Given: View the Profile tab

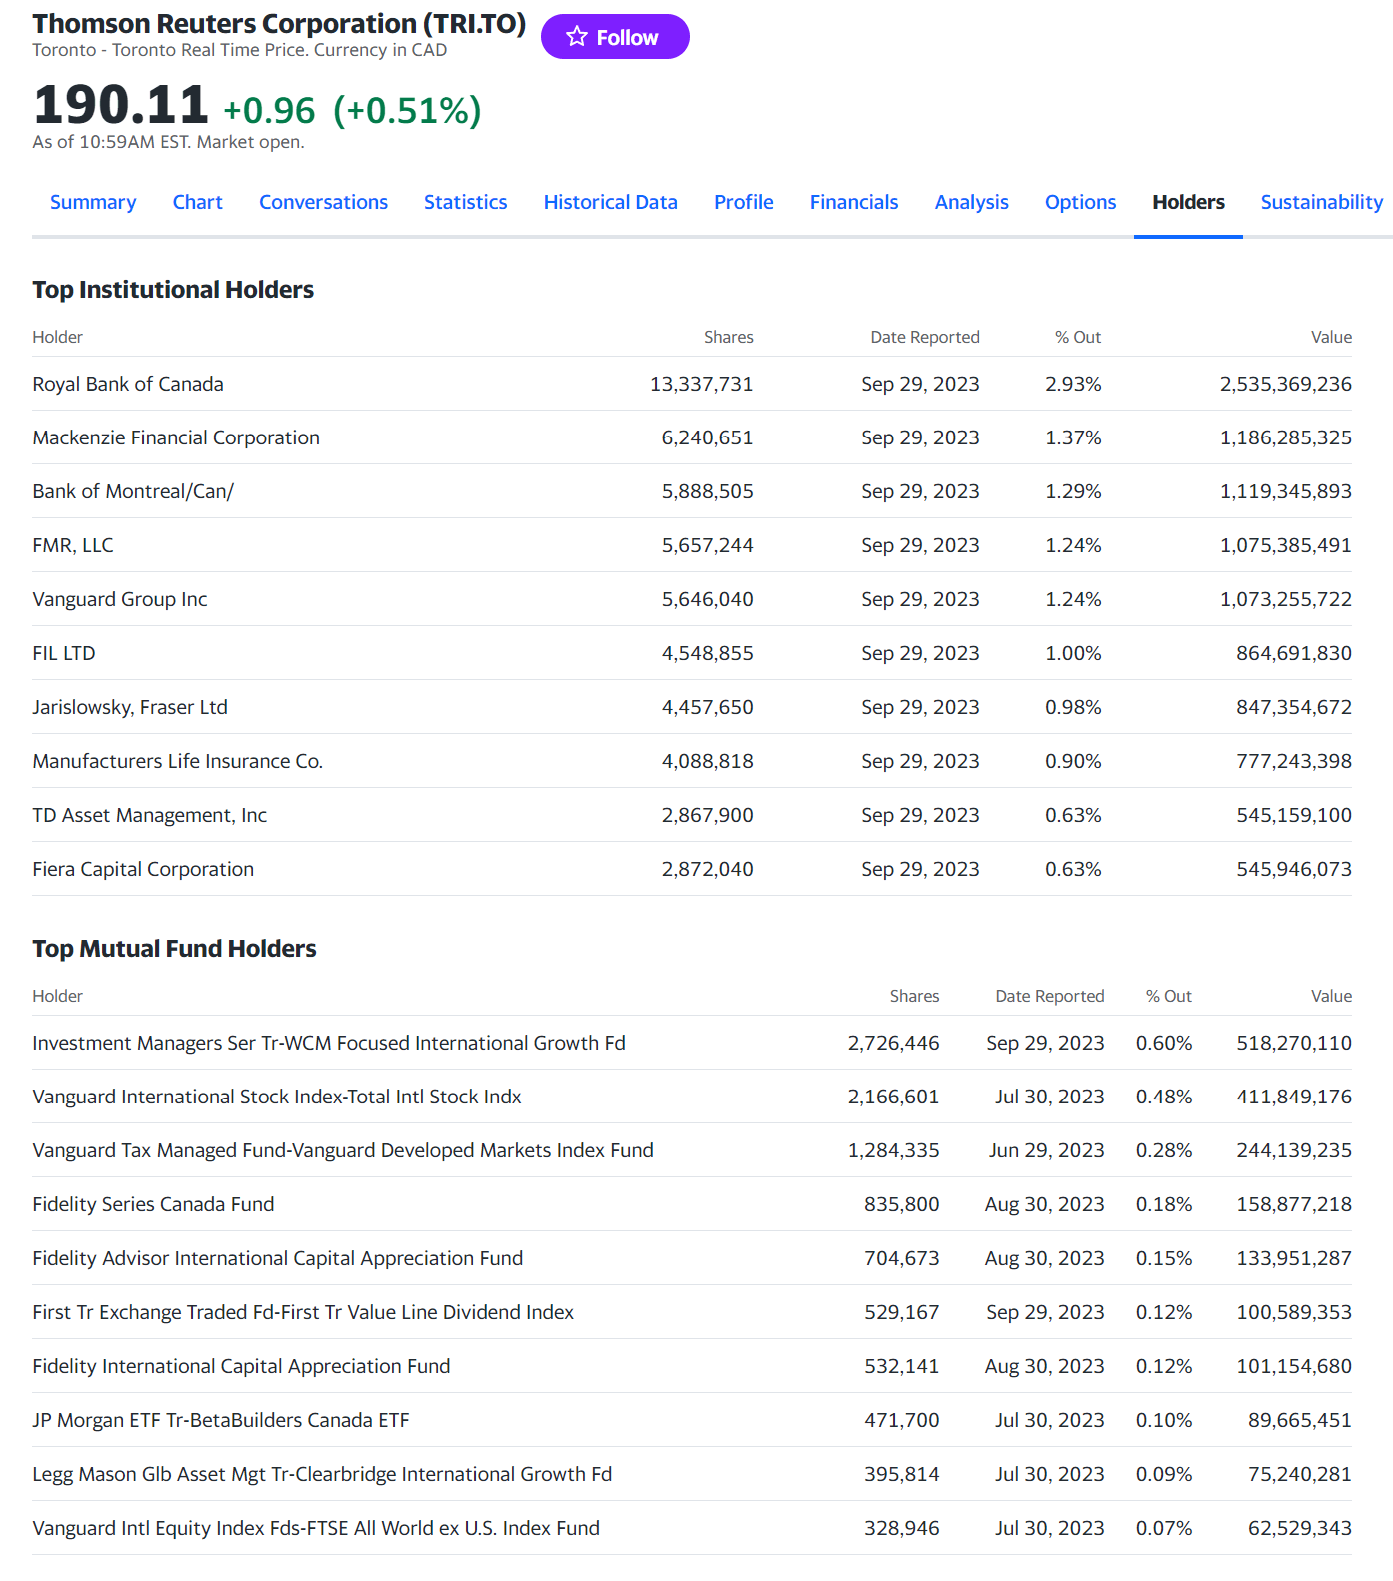Looking at the screenshot, I should click(x=743, y=202).
